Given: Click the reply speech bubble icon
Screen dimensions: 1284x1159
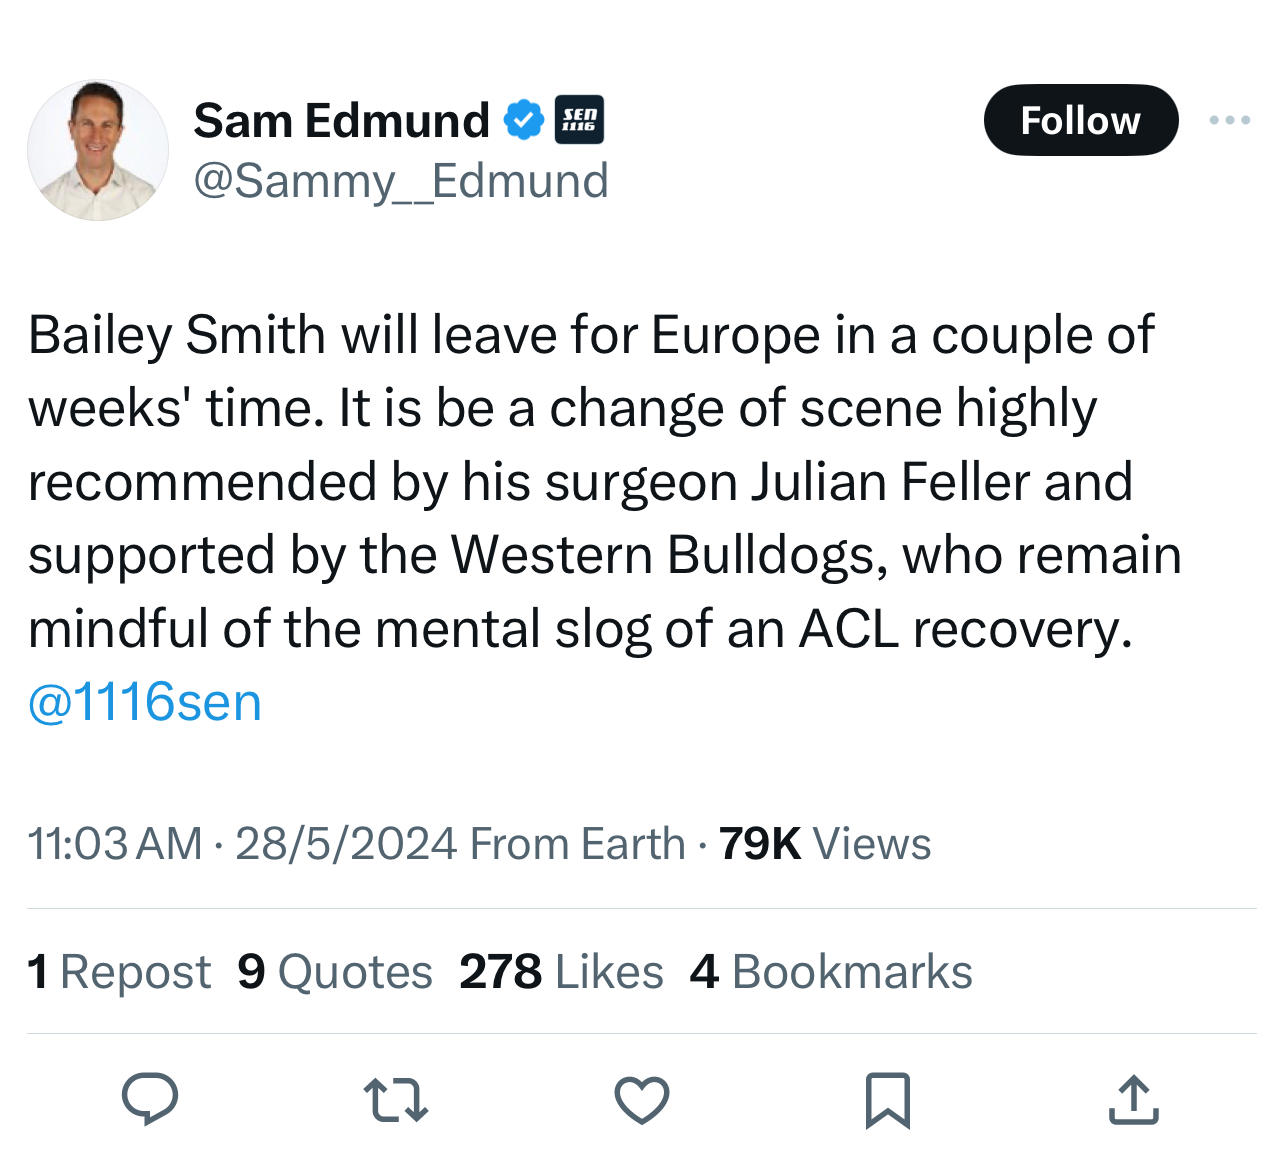Looking at the screenshot, I should click(150, 1099).
